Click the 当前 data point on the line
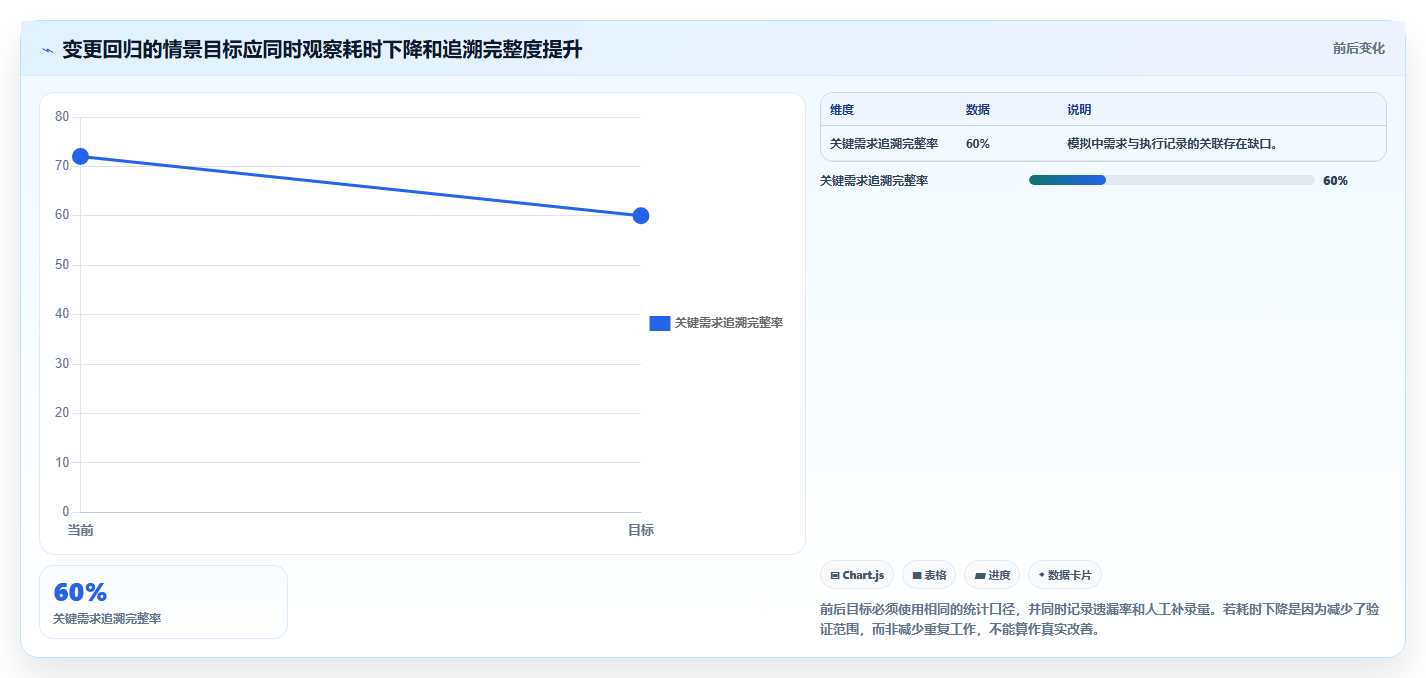Image resolution: width=1426 pixels, height=678 pixels. coord(80,156)
